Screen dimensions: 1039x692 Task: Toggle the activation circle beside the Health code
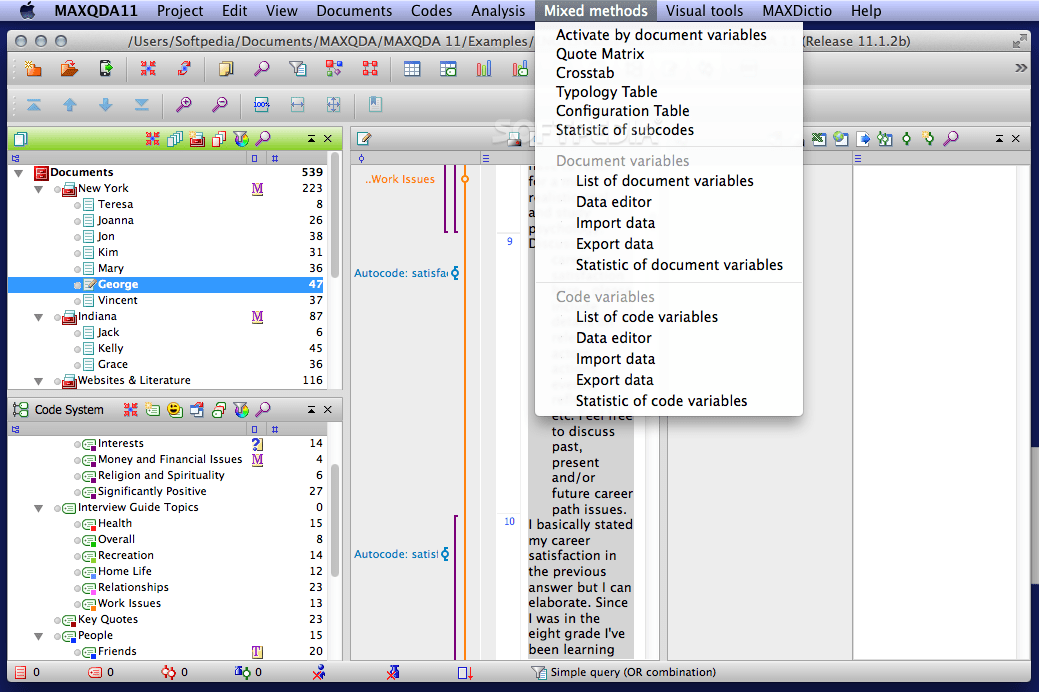pyautogui.click(x=78, y=524)
